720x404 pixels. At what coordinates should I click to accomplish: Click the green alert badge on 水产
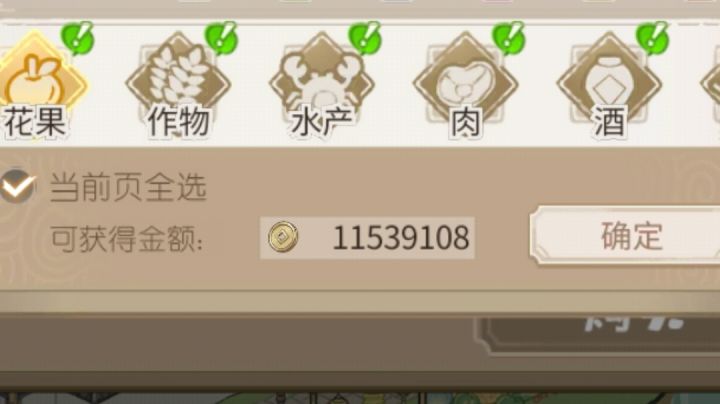tap(365, 38)
